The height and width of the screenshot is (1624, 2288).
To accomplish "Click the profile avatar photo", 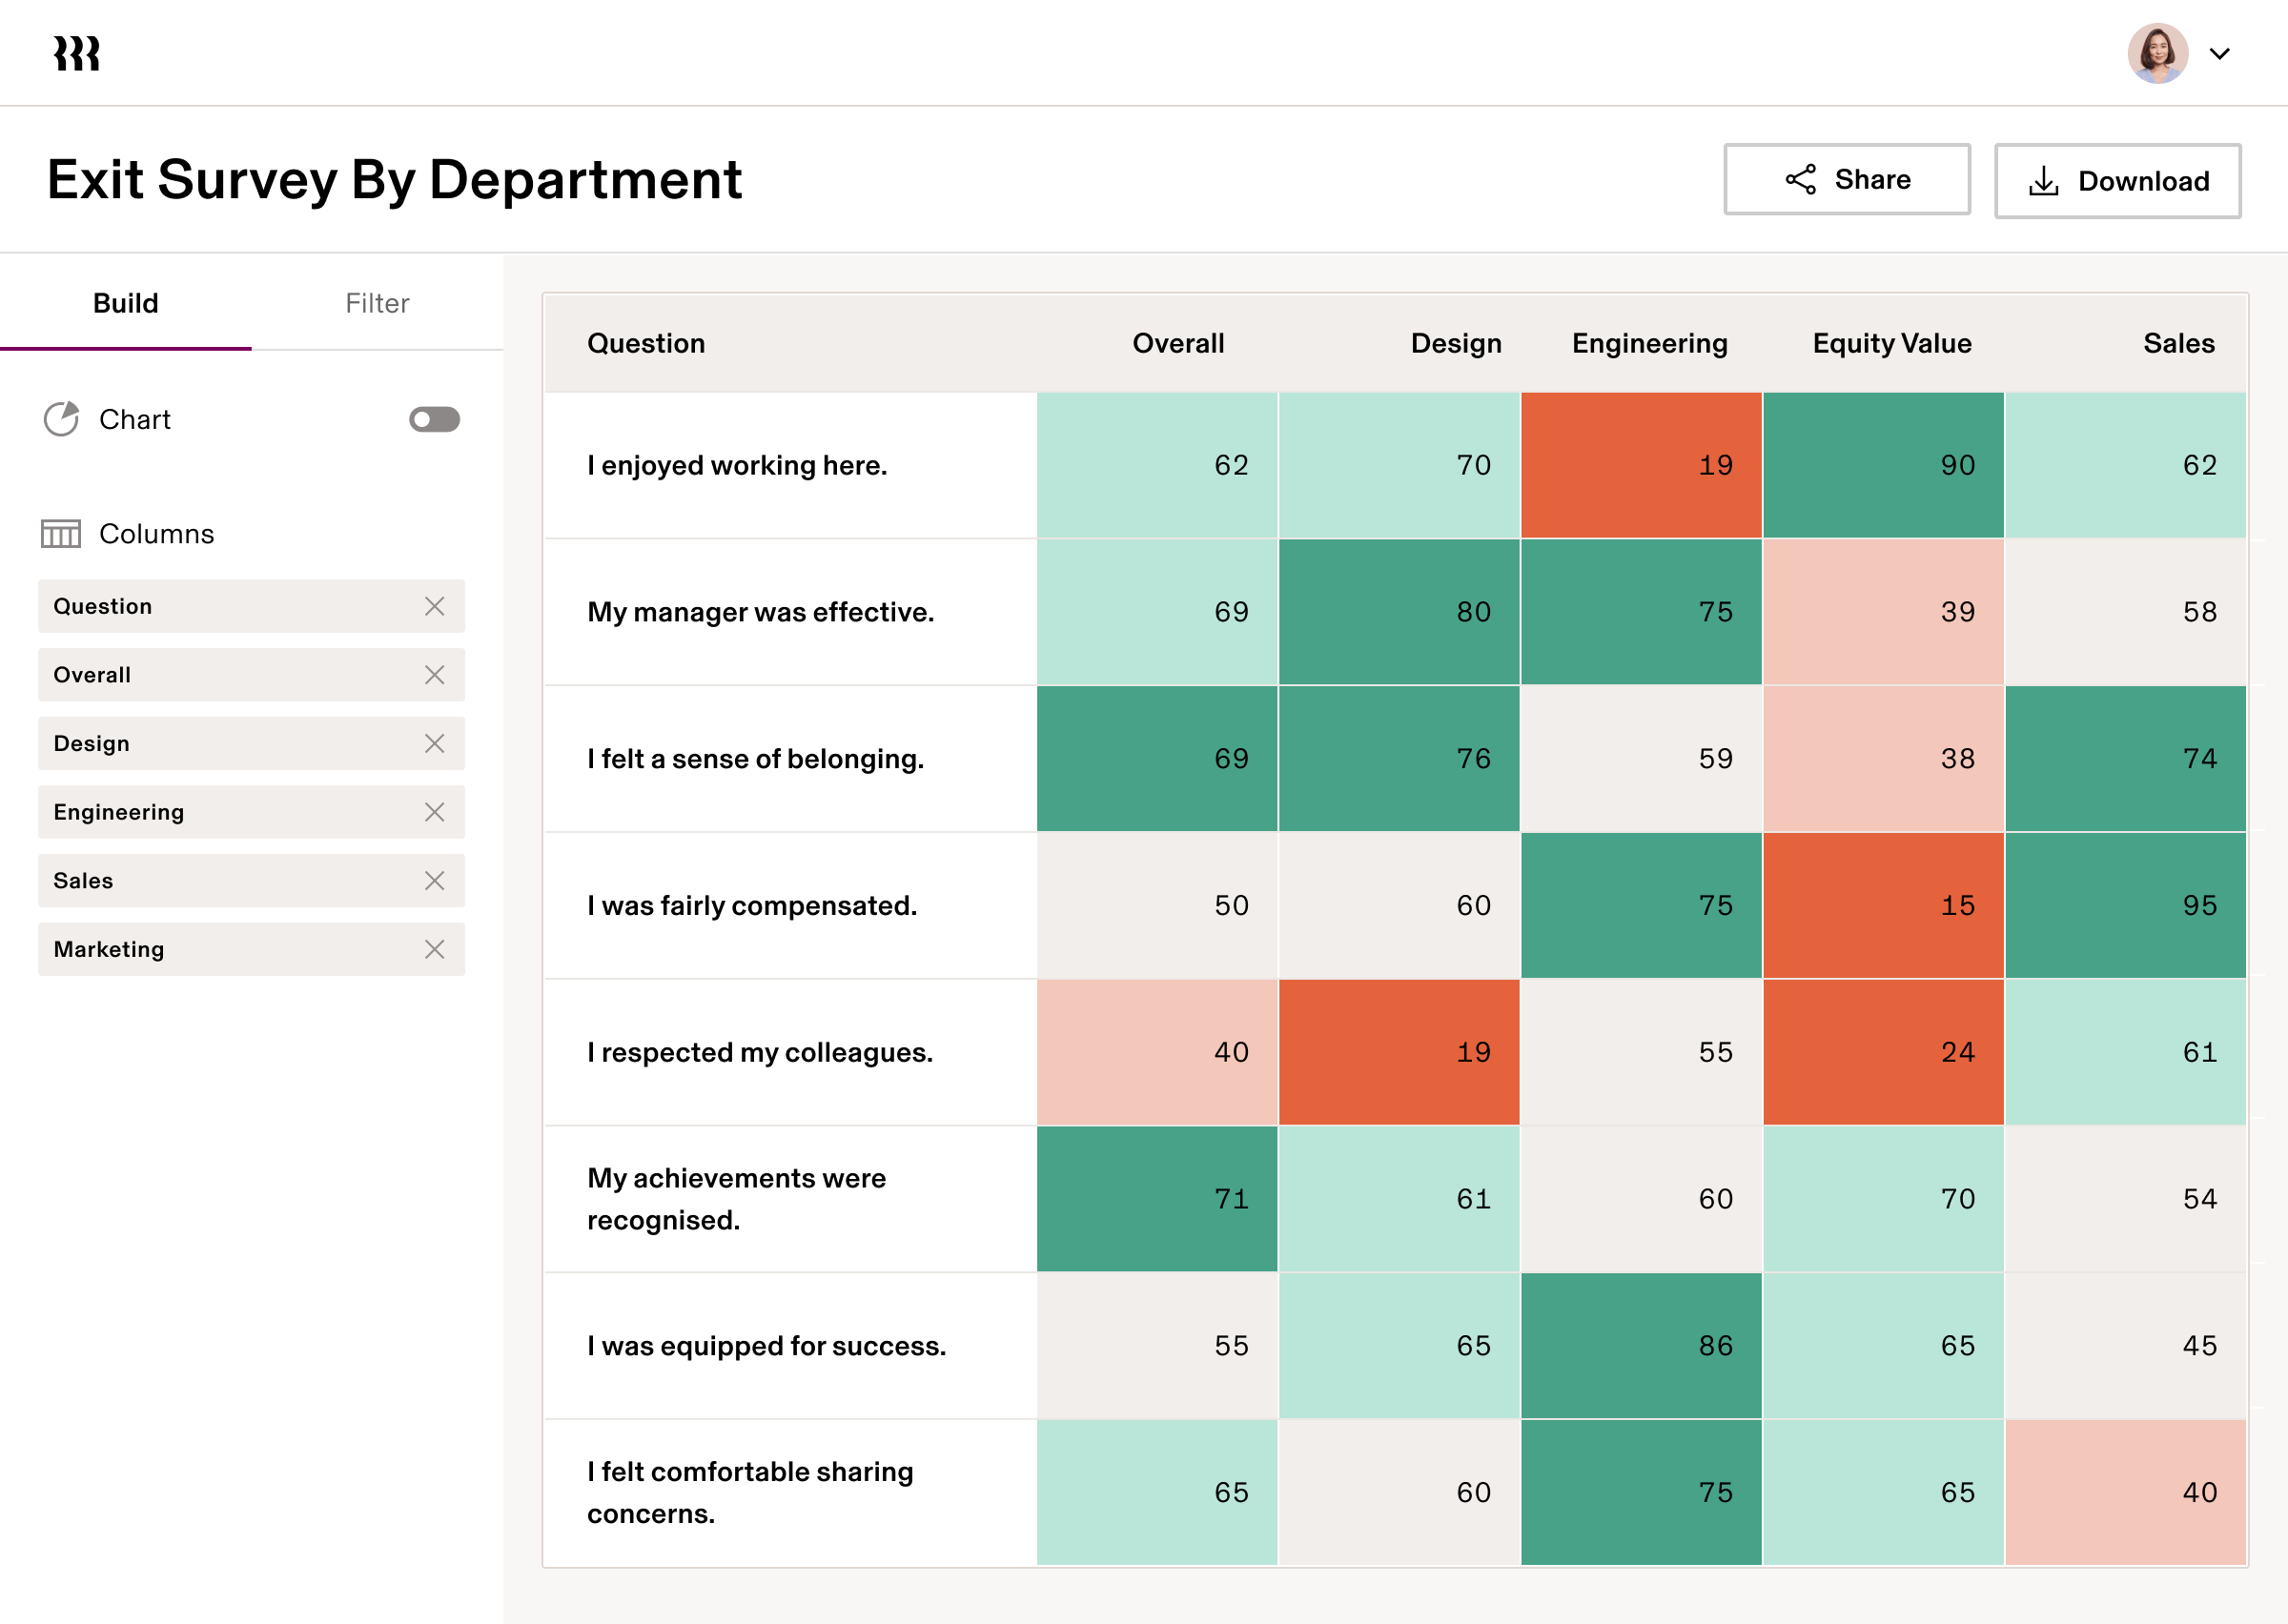I will pos(2158,53).
